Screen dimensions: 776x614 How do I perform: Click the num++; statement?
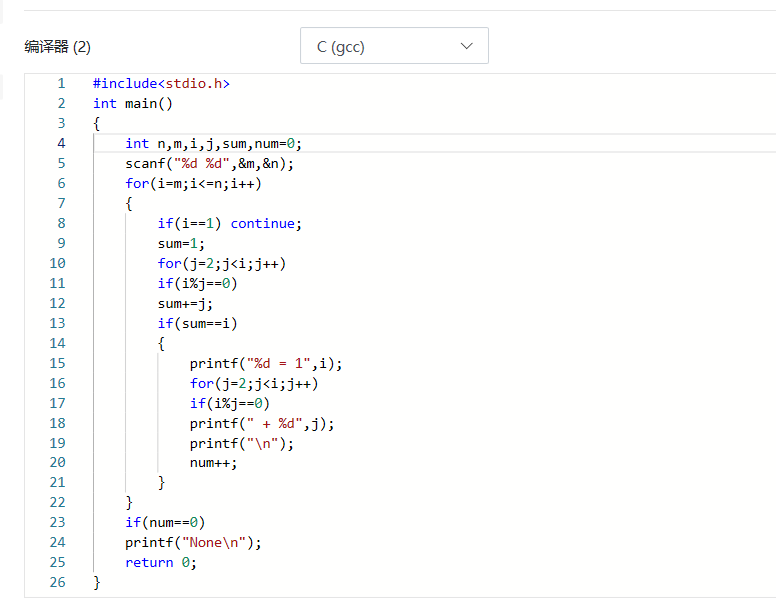click(213, 463)
